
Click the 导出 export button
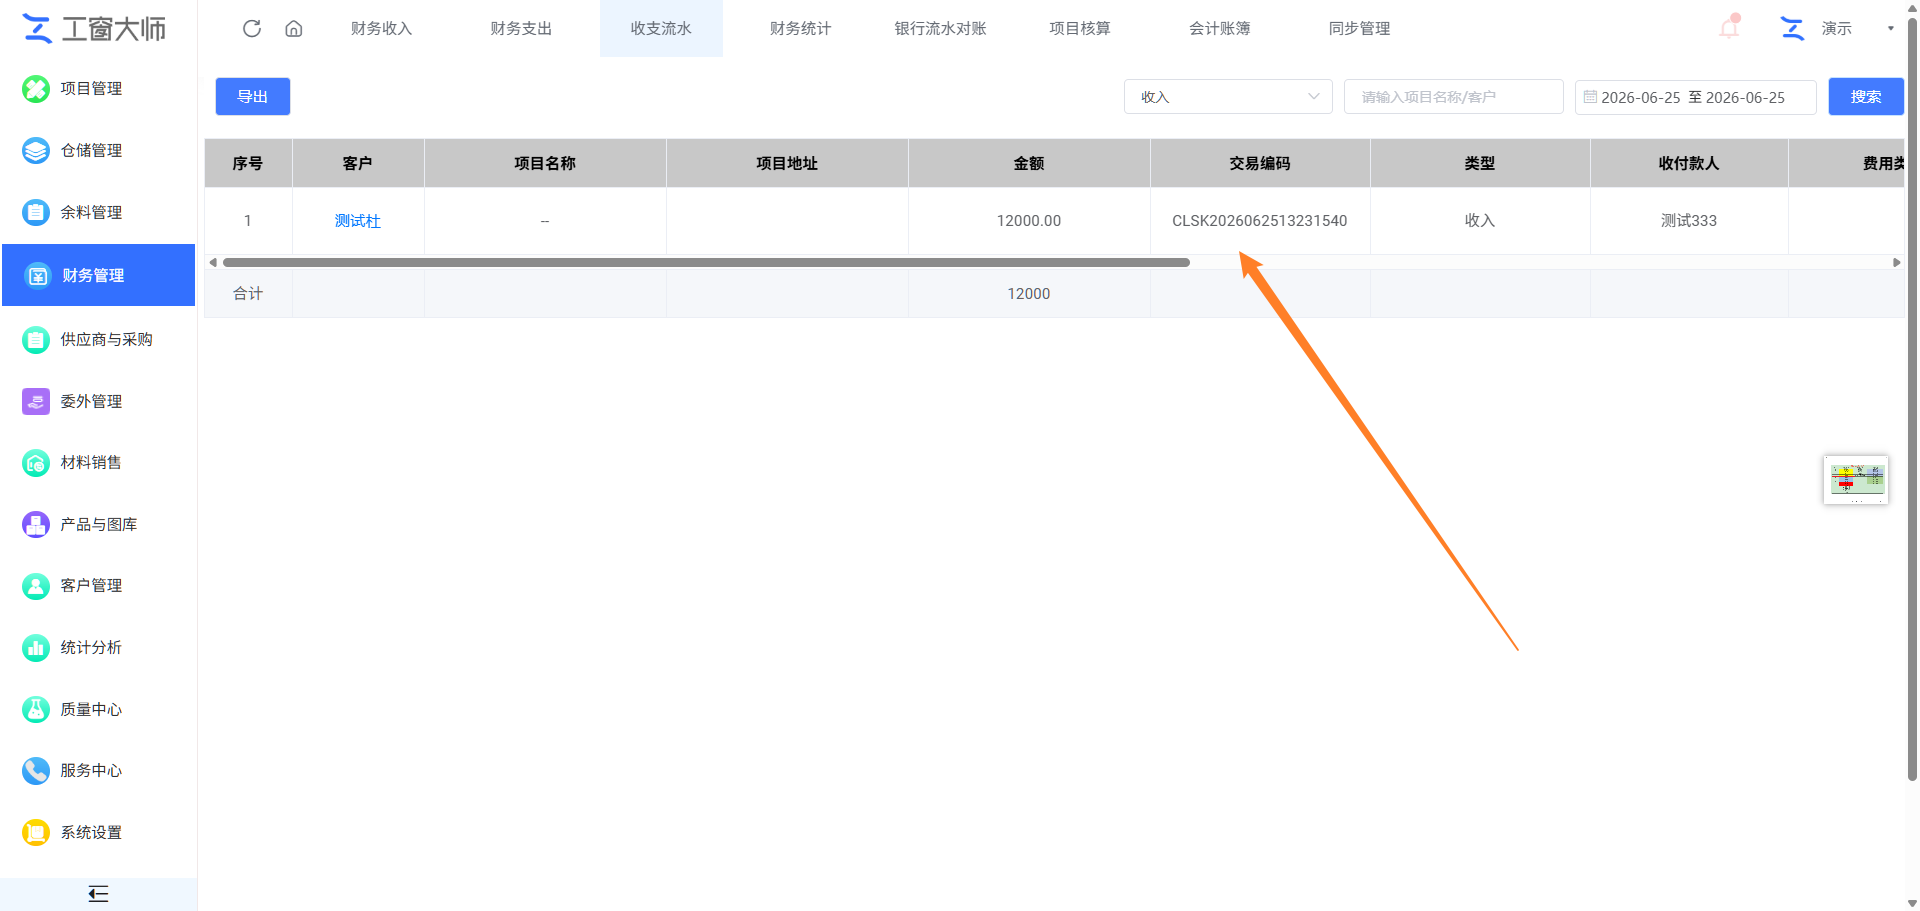click(253, 96)
